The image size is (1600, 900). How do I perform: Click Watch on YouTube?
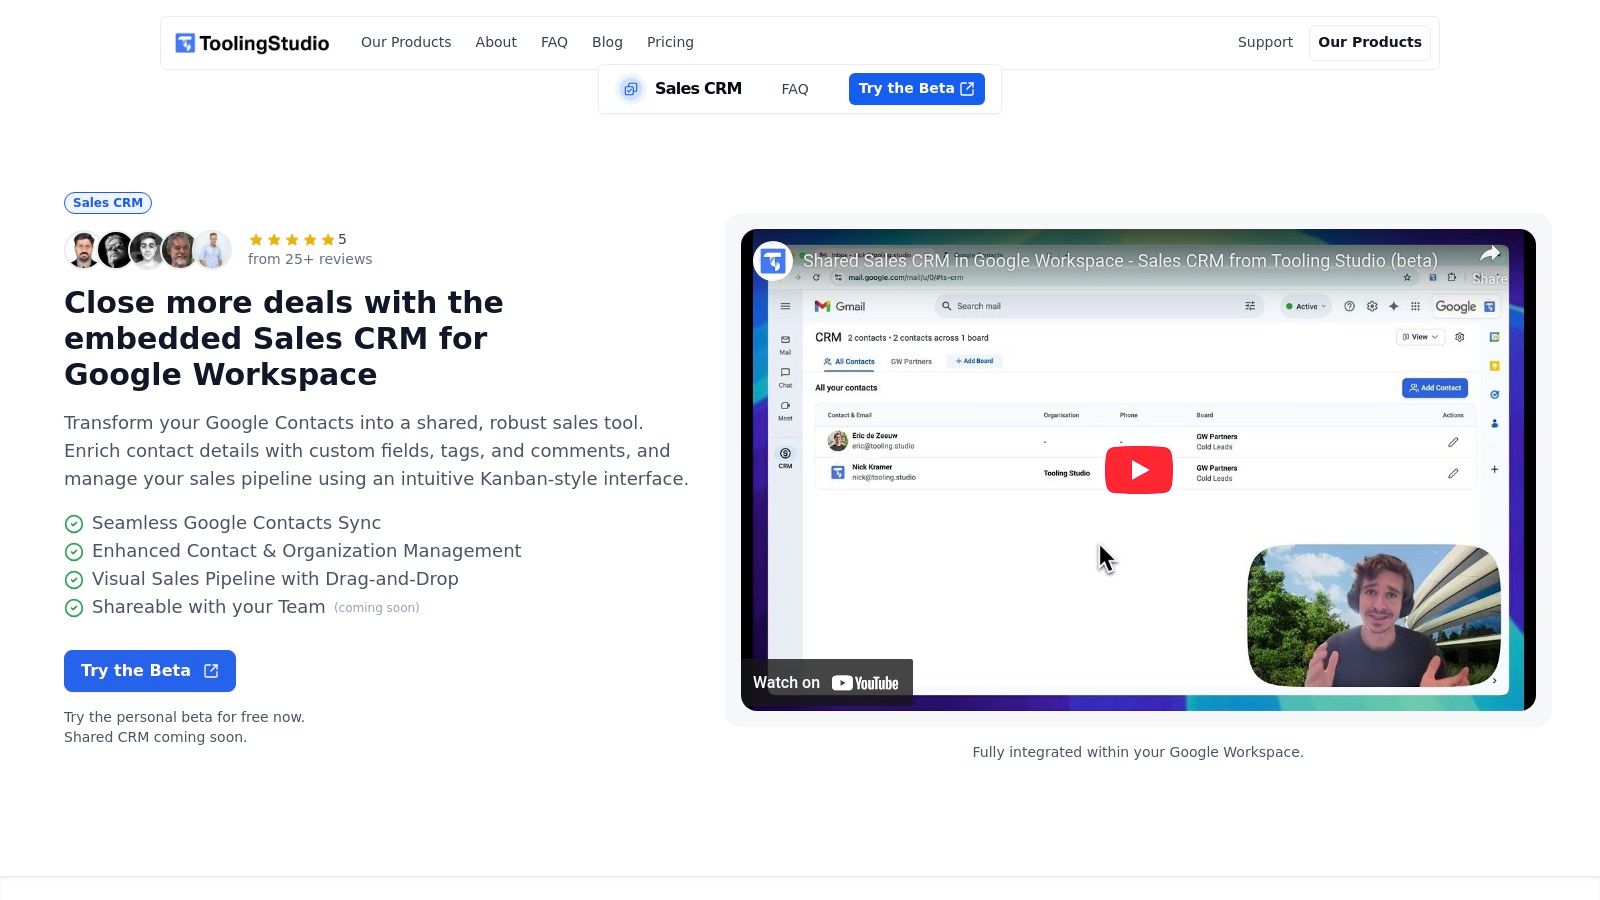pyautogui.click(x=826, y=683)
